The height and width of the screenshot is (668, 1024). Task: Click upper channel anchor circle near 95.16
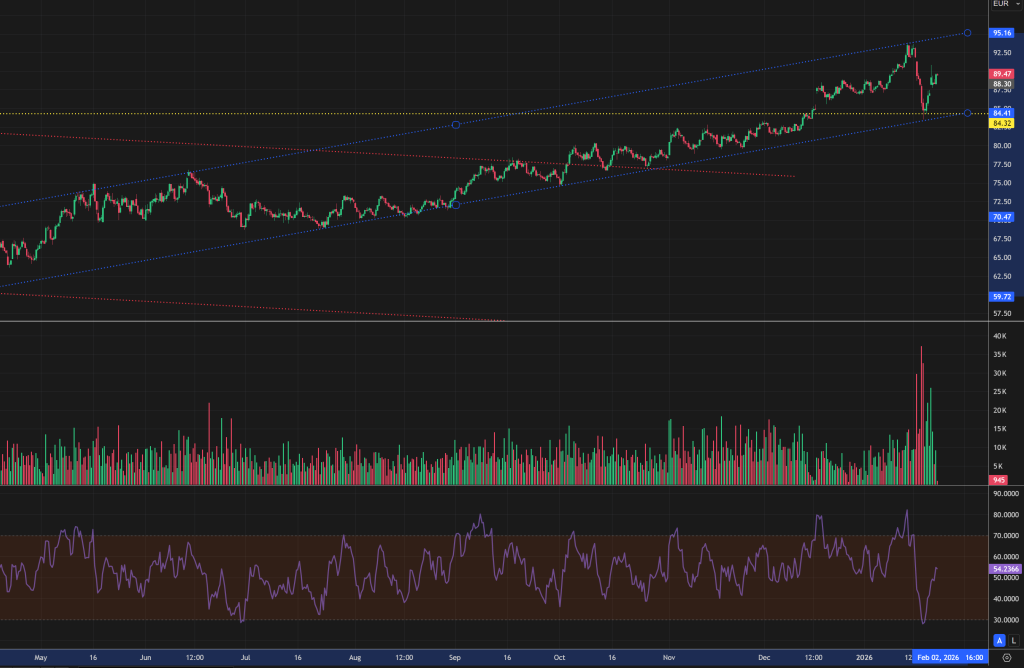coord(967,33)
